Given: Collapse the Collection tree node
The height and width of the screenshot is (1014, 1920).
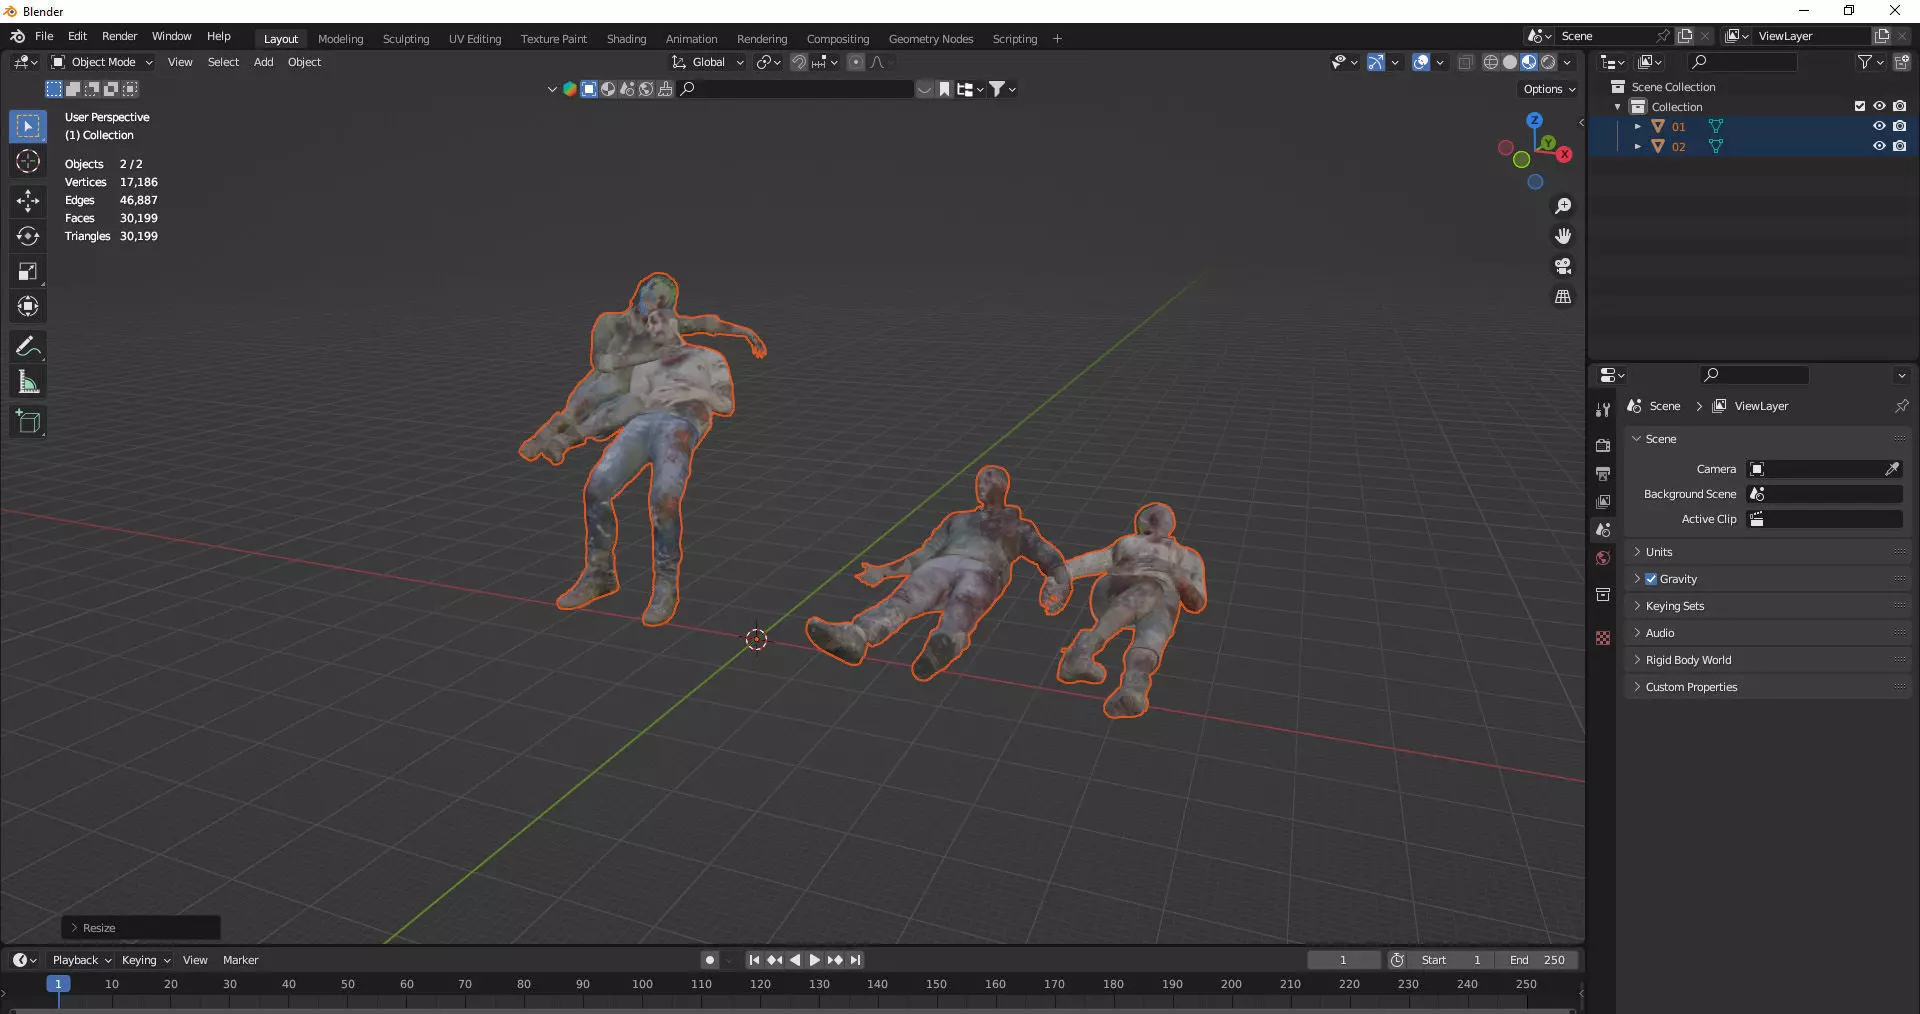Looking at the screenshot, I should point(1617,107).
